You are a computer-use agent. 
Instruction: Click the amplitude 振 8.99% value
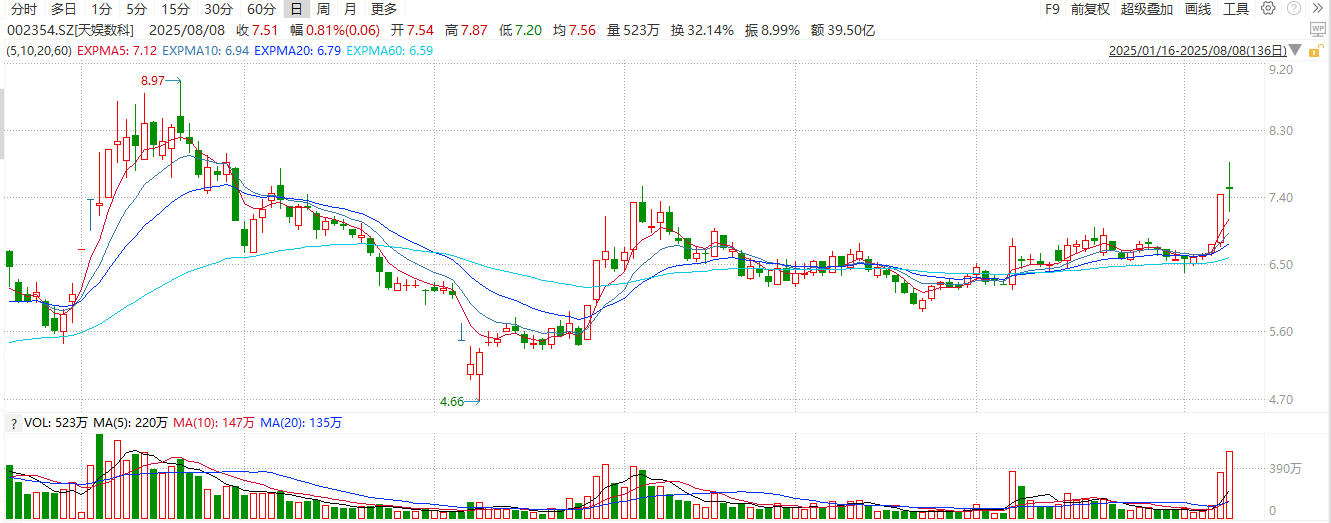click(x=772, y=30)
